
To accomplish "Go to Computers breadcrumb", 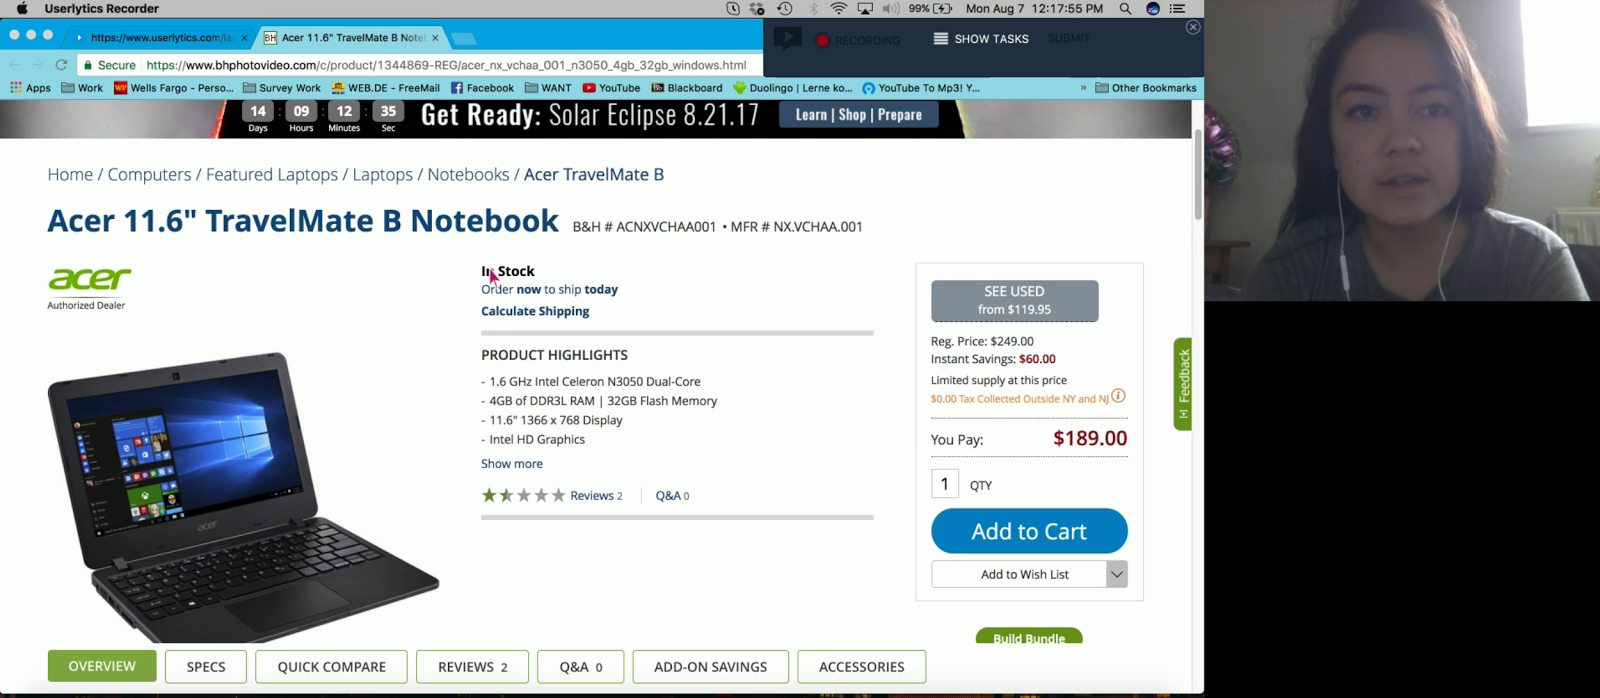I will pos(149,174).
